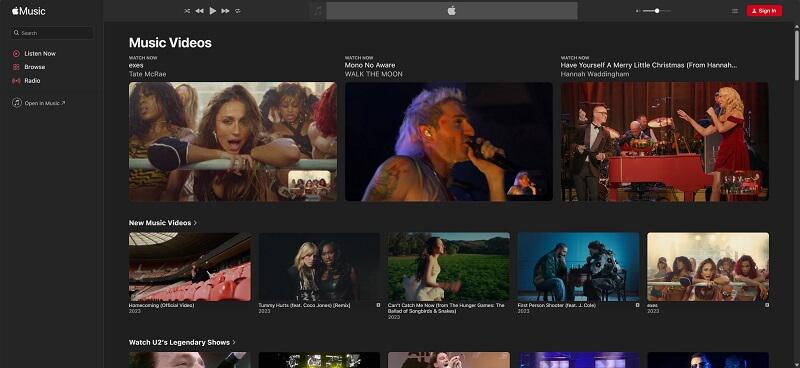
Task: Open the Hannah Waddingham Christmas featured video
Action: [664, 141]
